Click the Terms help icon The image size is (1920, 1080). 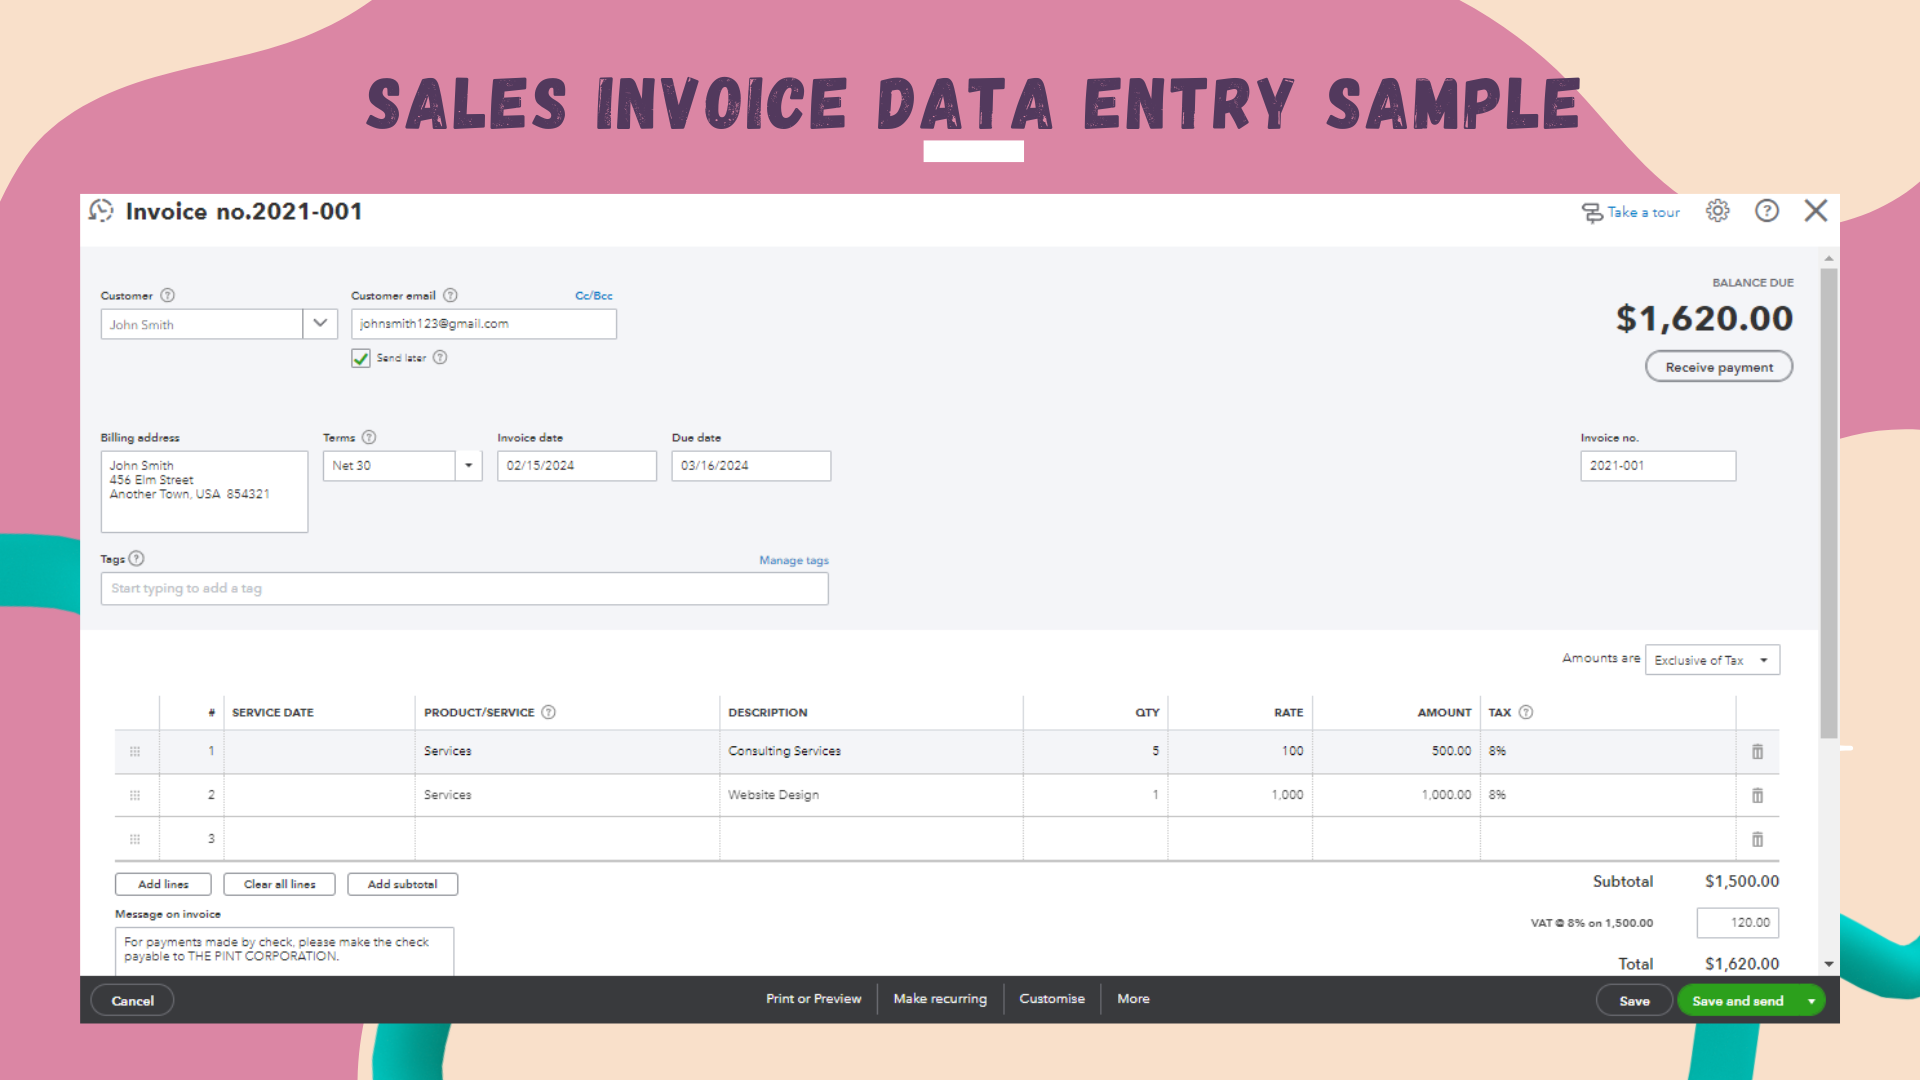tap(369, 437)
